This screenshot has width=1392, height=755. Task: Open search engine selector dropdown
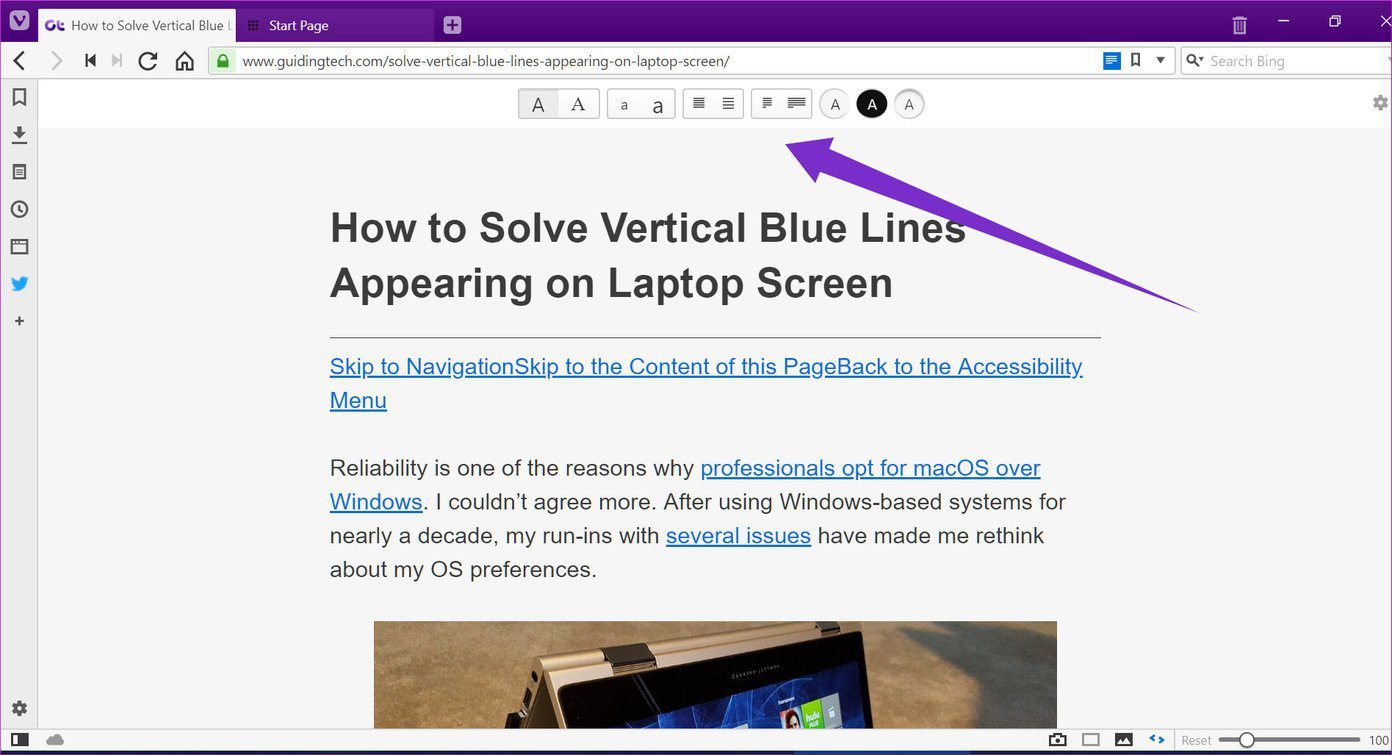pos(1194,61)
